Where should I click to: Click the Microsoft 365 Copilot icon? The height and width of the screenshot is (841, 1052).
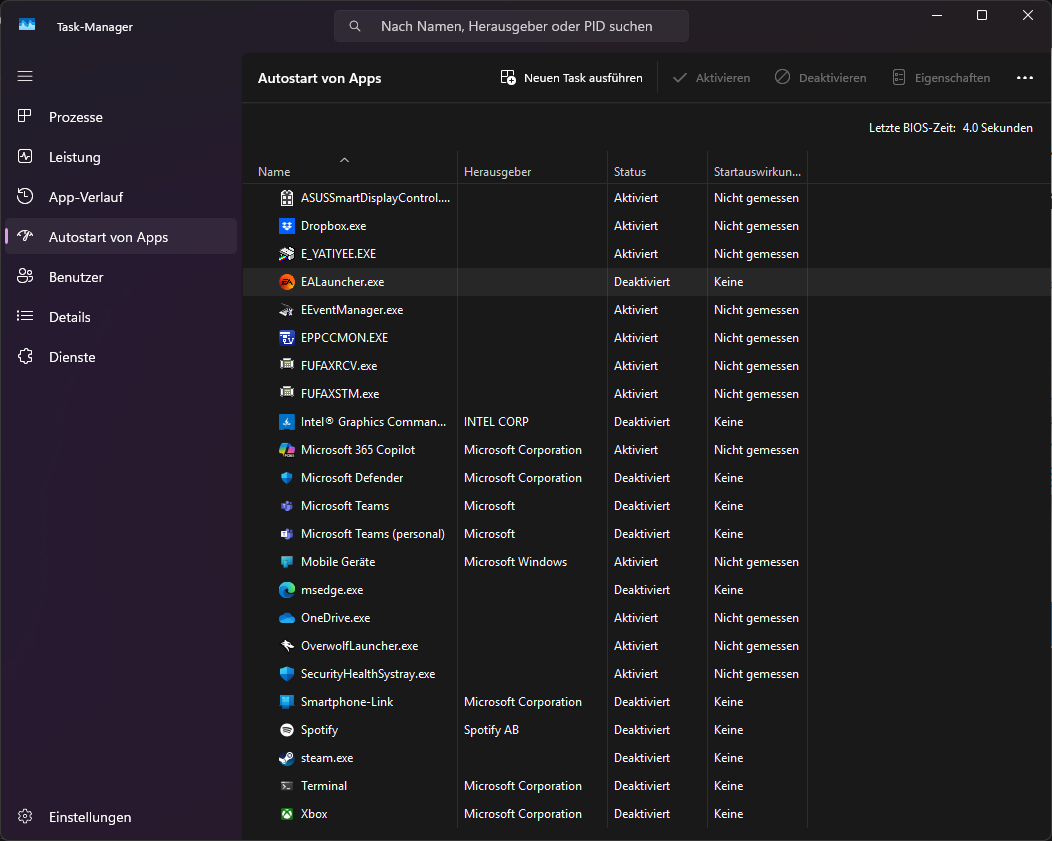(x=286, y=450)
